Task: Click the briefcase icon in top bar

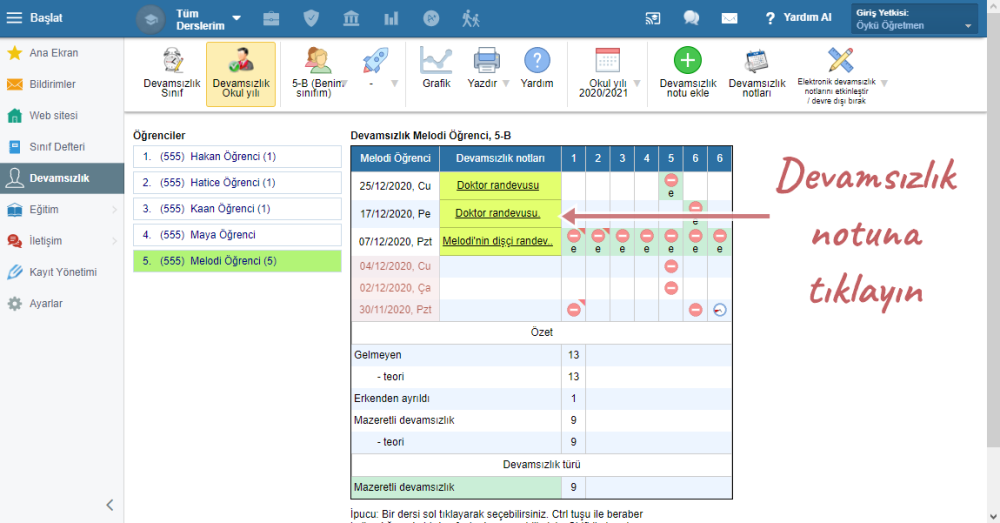Action: 271,18
